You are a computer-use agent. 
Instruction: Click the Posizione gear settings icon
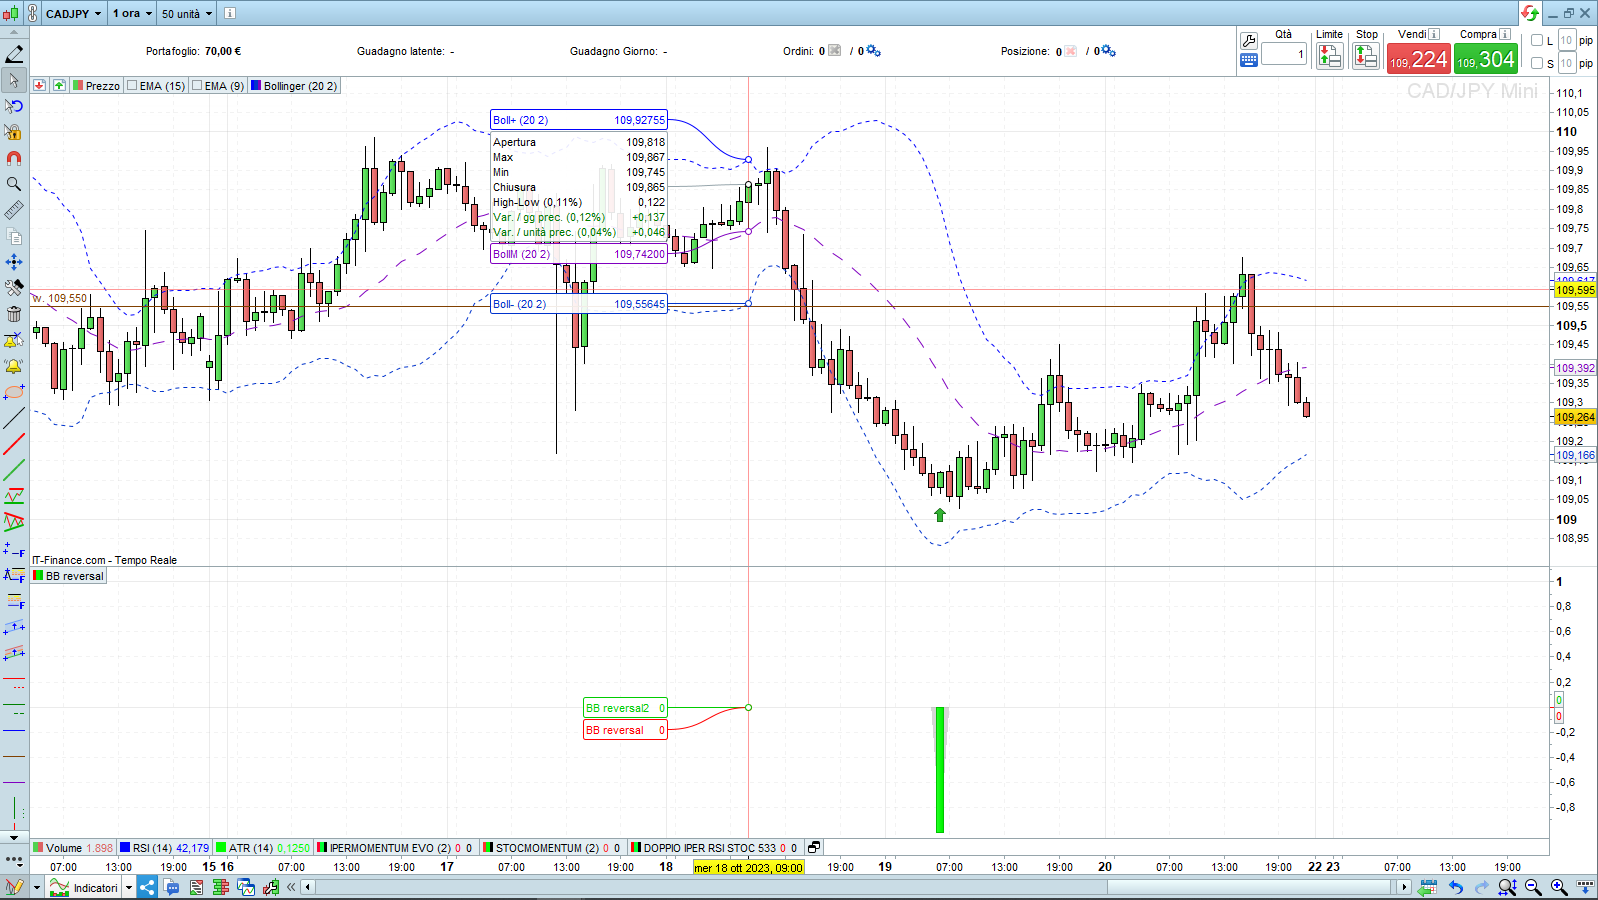click(x=1109, y=51)
